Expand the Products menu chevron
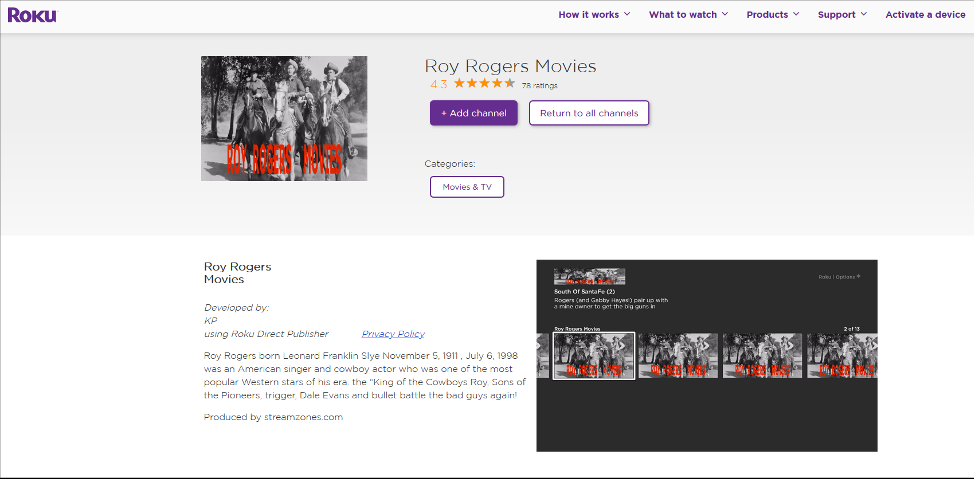The width and height of the screenshot is (974, 479). pos(797,14)
